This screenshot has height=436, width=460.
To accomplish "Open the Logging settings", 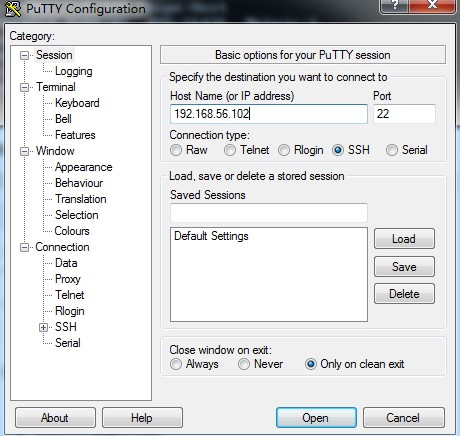I will (74, 71).
